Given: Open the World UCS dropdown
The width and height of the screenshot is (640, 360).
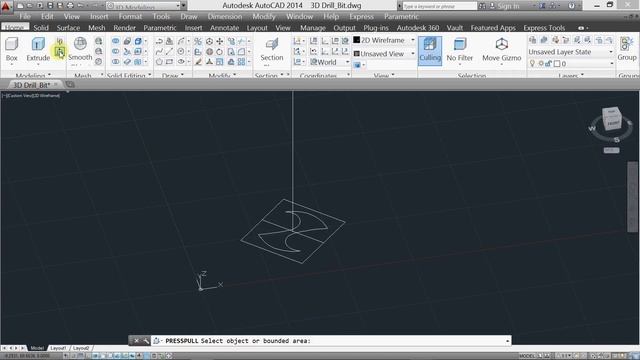Looking at the screenshot, I should tap(329, 62).
